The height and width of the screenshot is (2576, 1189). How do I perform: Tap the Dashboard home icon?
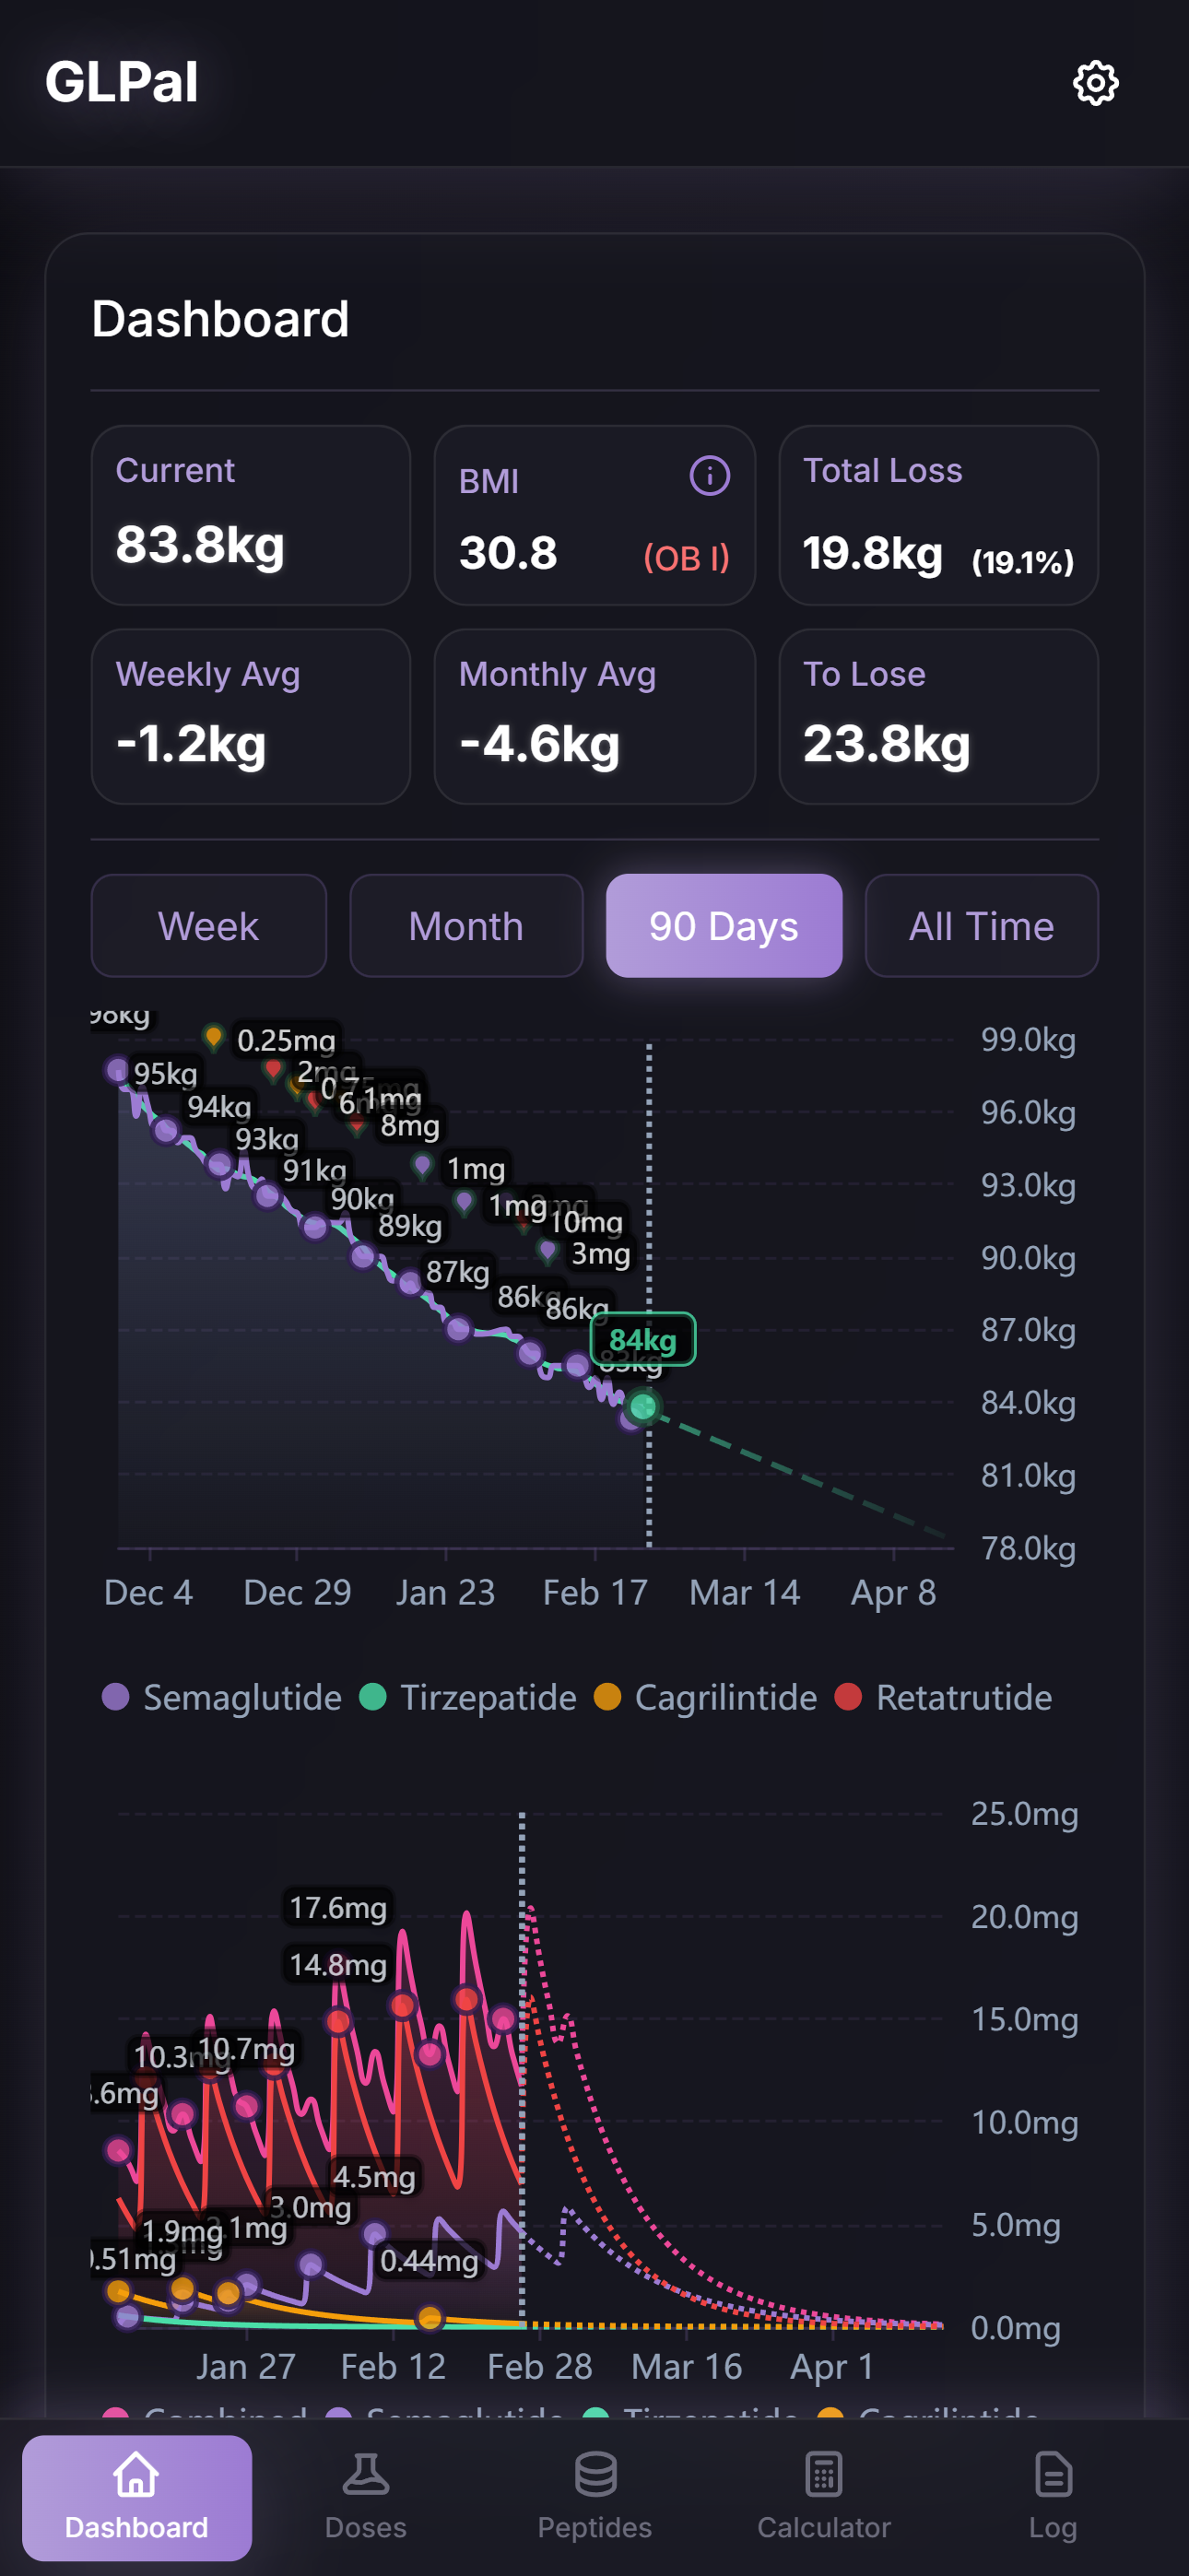coord(136,2475)
